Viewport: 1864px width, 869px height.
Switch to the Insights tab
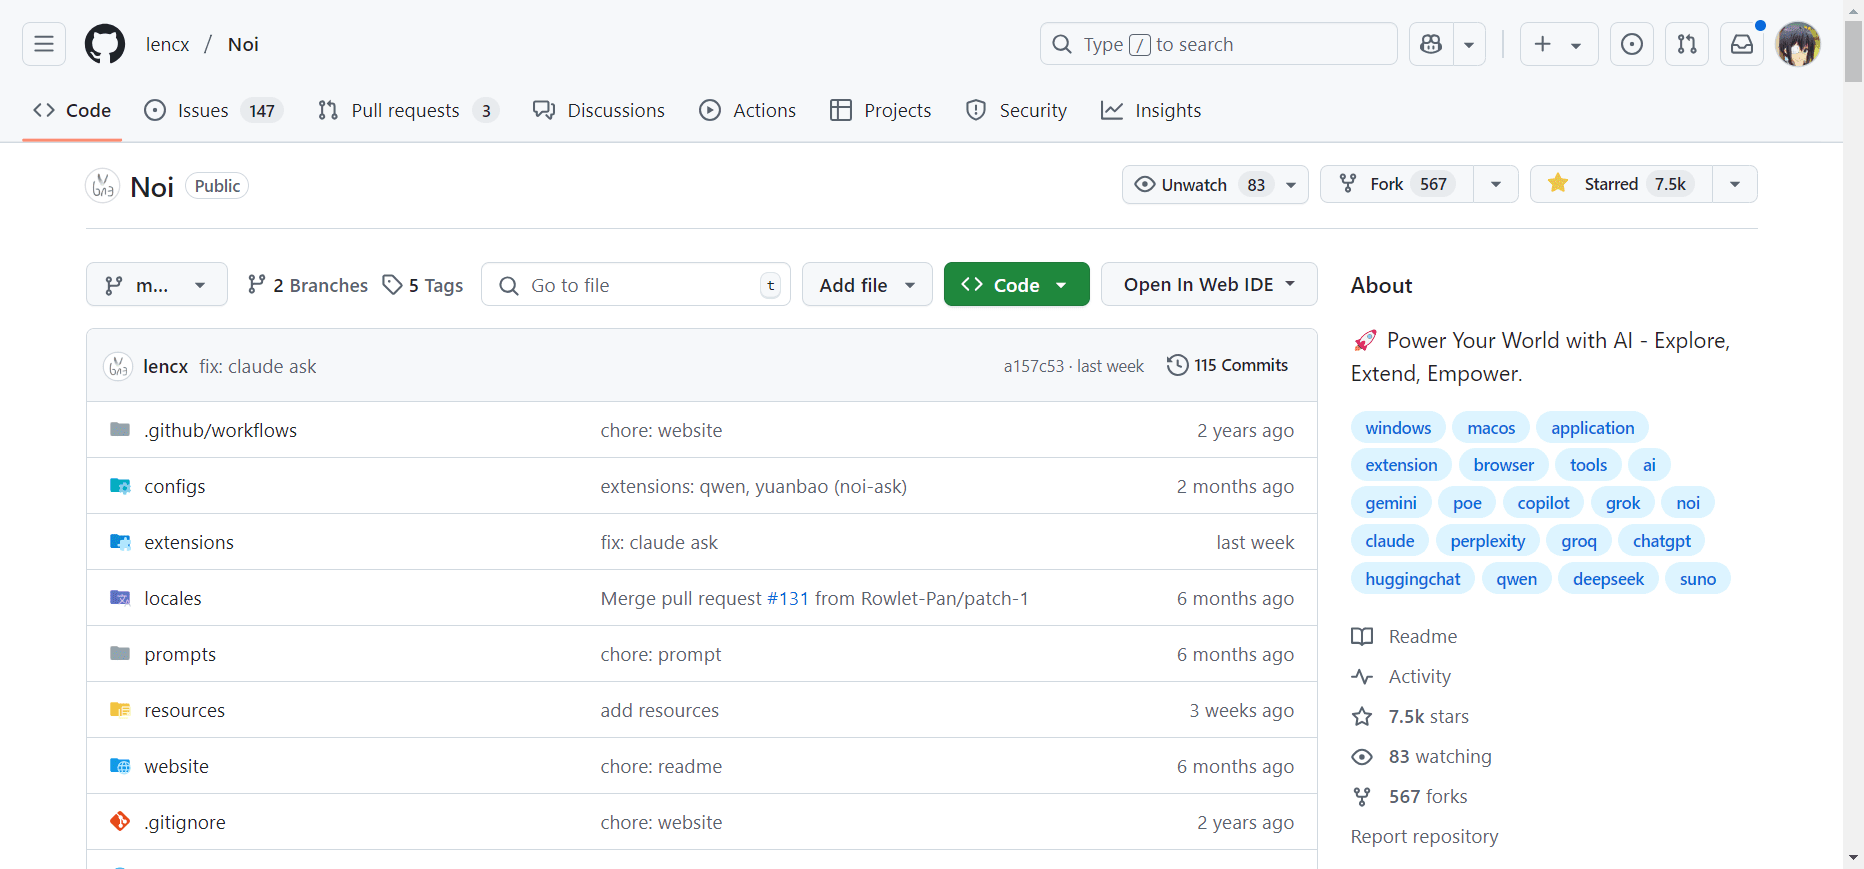click(x=1151, y=110)
